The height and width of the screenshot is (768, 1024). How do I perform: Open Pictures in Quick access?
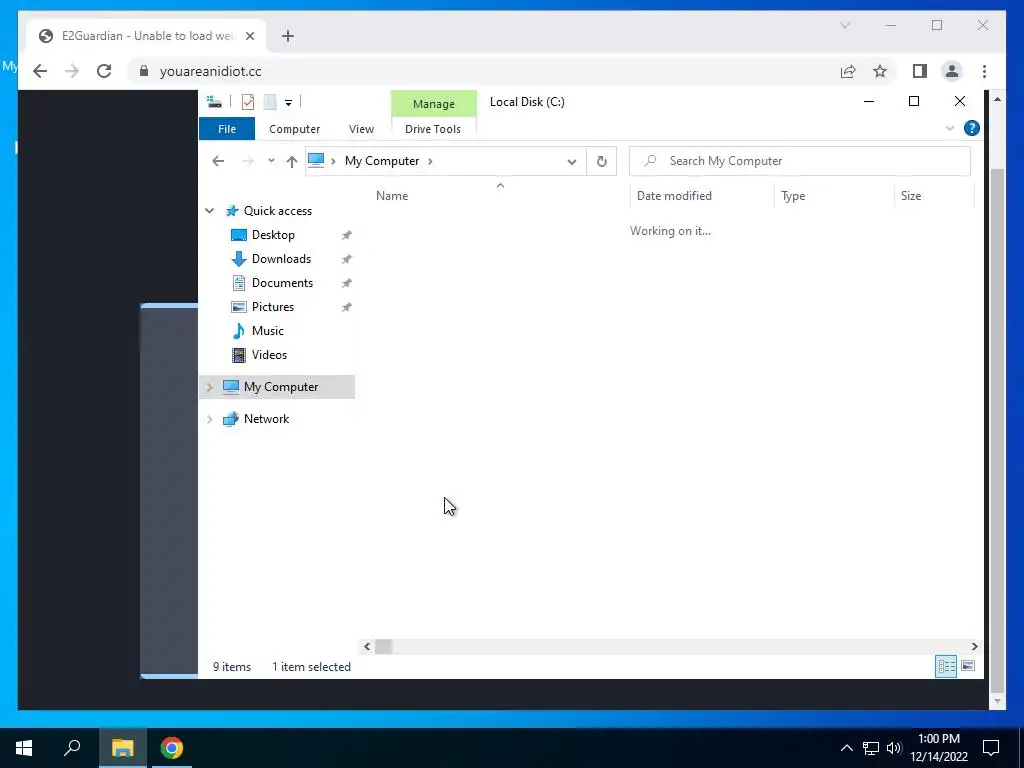point(272,306)
